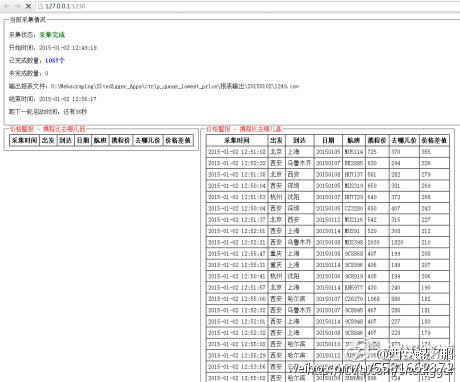Click 去哪儿价 header in the 携程比去哪儿高 table
Image resolution: width=460 pixels, height=382 pixels.
404,140
